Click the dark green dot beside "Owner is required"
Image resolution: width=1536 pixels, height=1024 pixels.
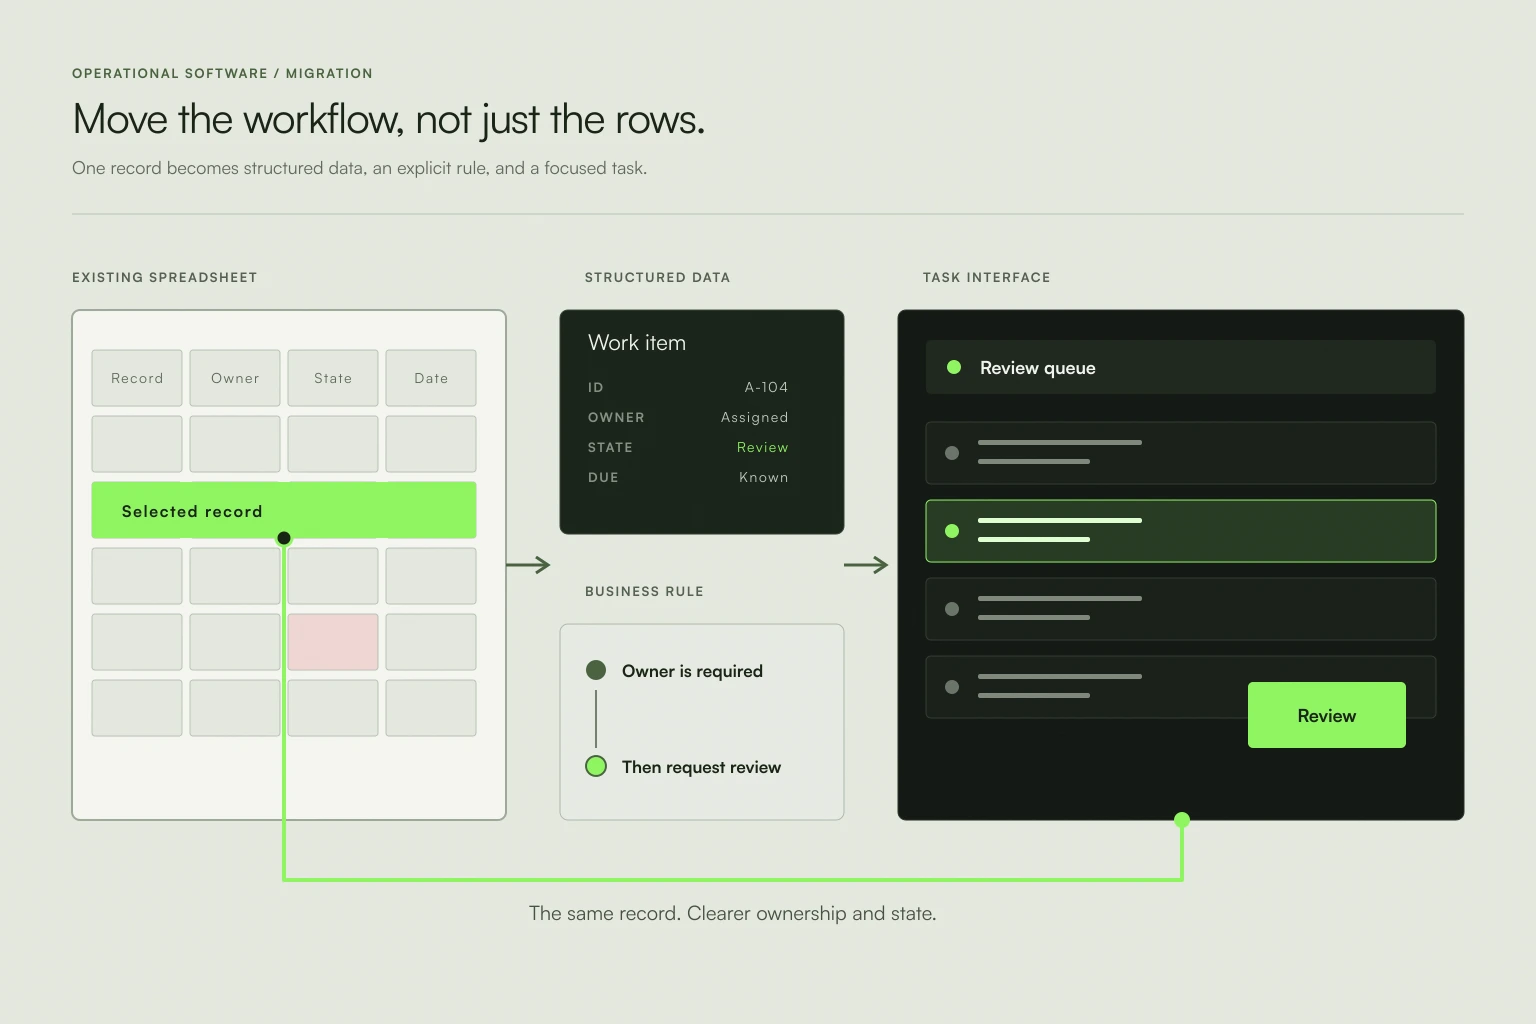[x=596, y=670]
